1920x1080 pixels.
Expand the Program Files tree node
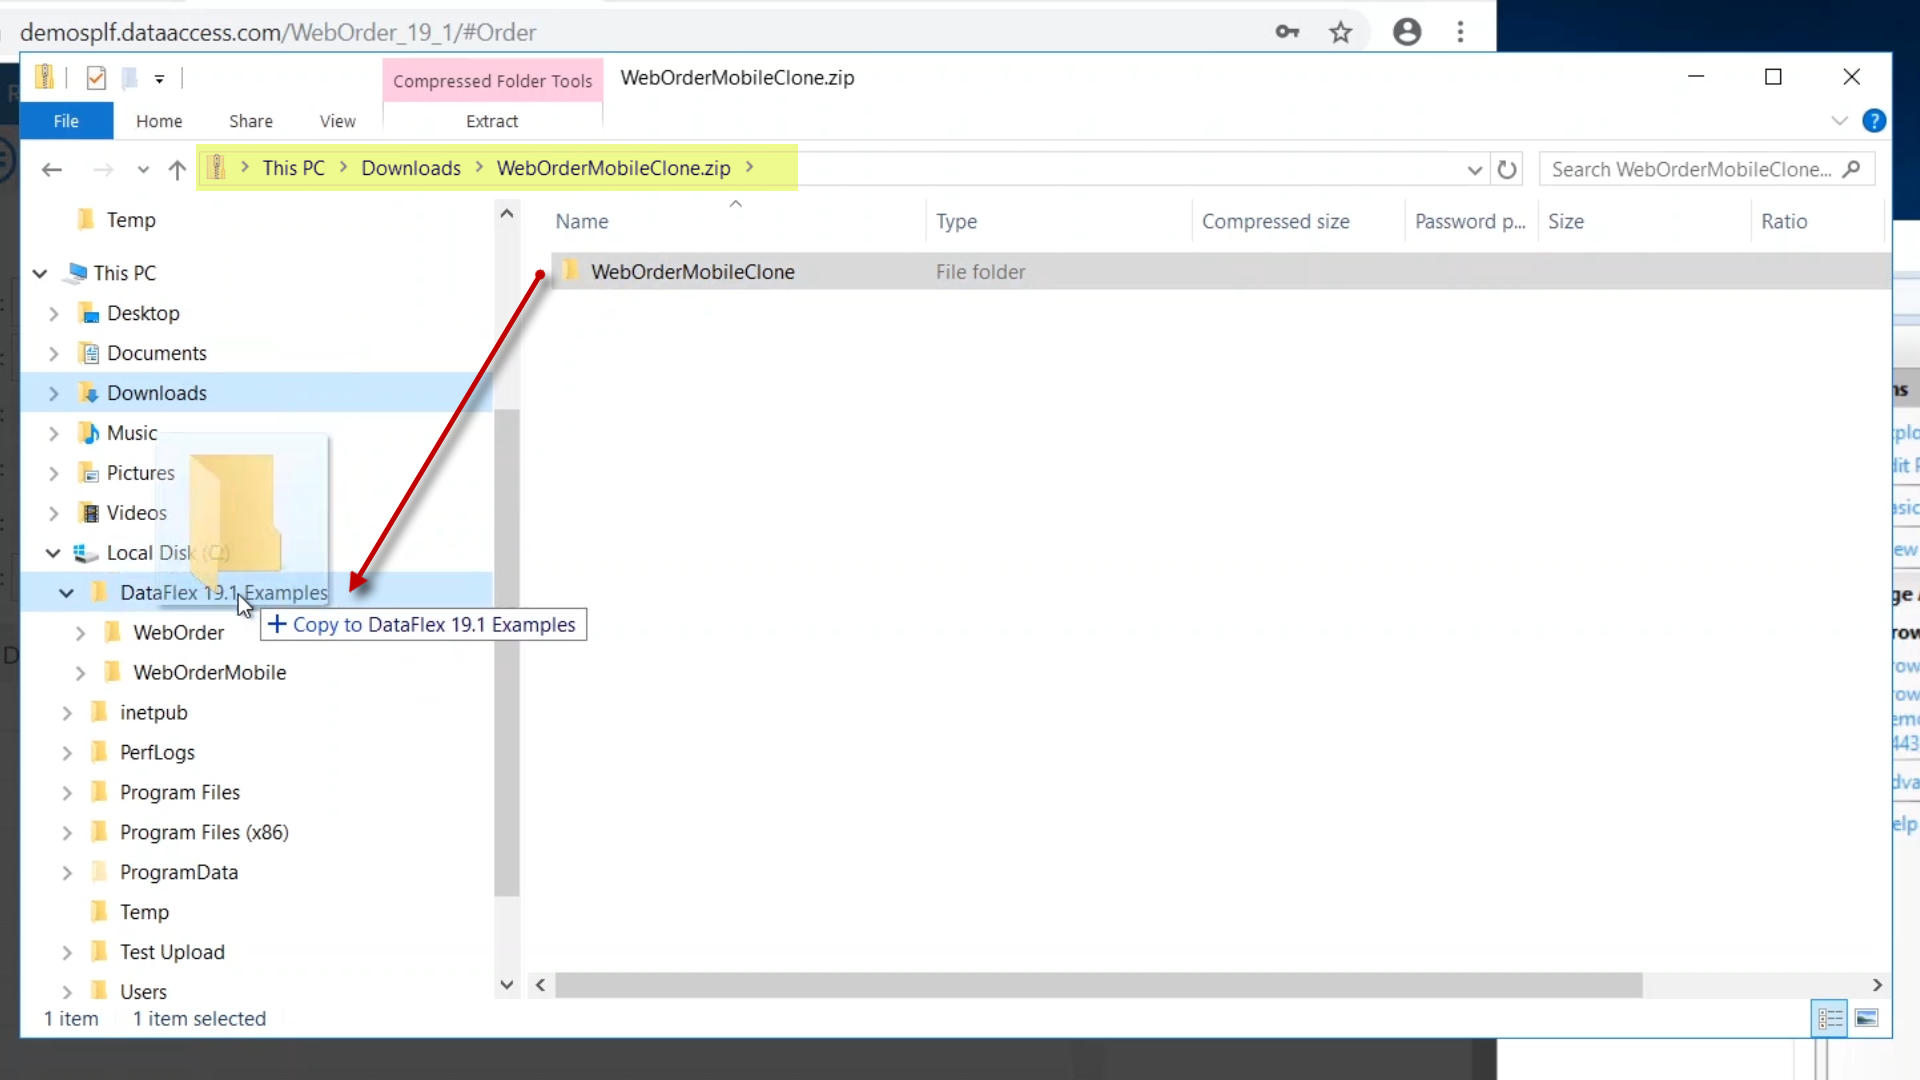point(67,793)
